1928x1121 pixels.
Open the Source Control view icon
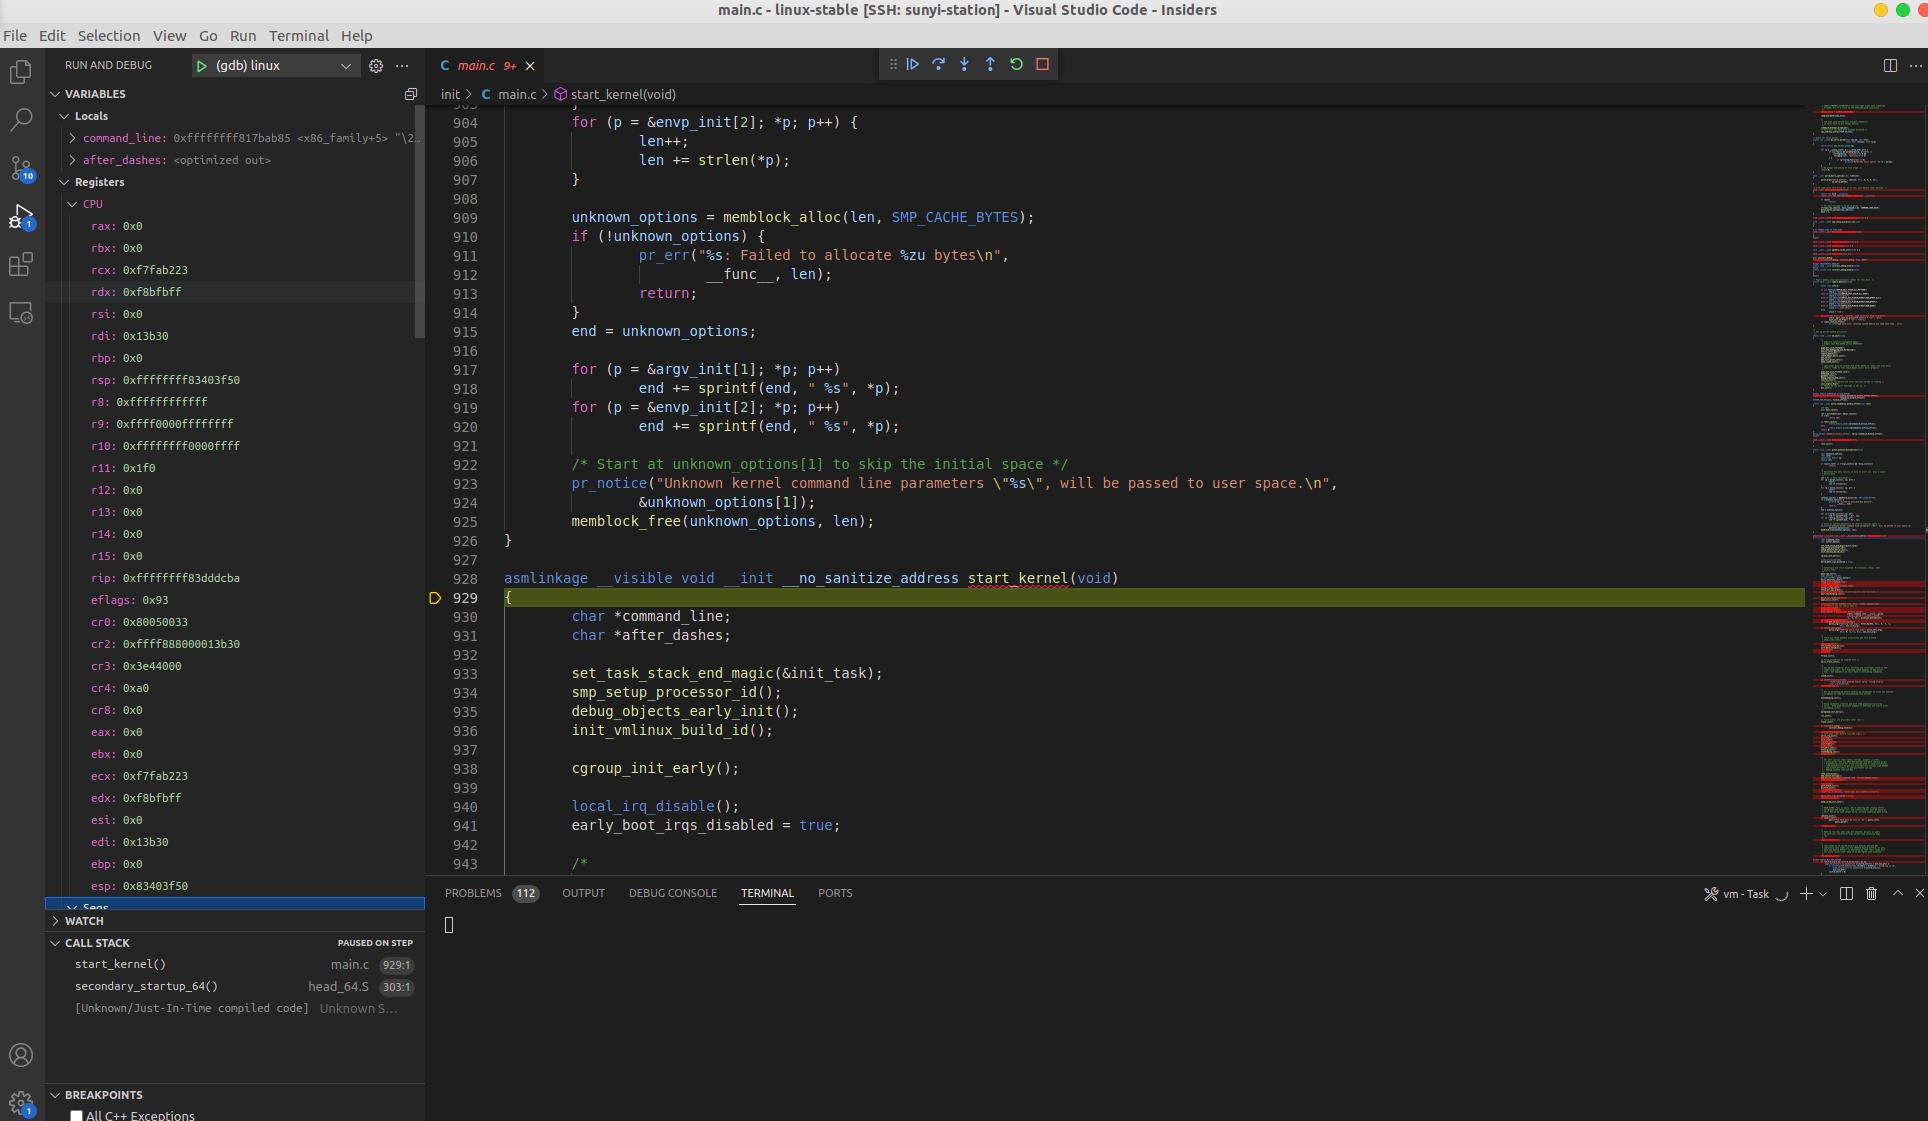[x=21, y=167]
